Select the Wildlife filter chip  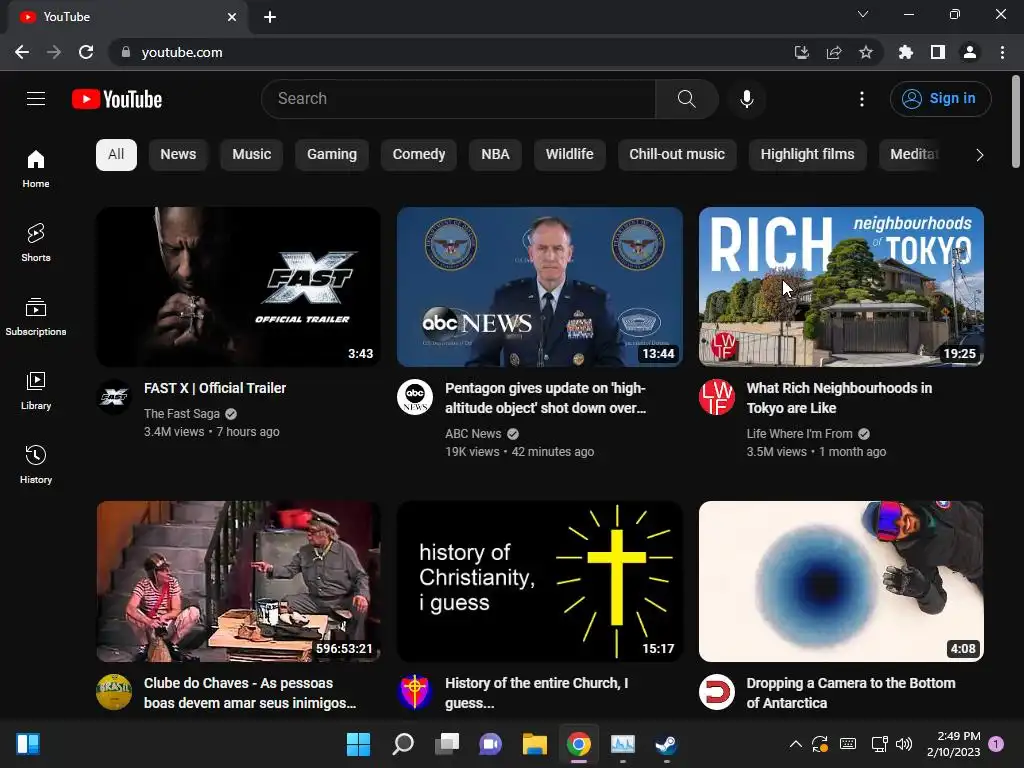[569, 155]
